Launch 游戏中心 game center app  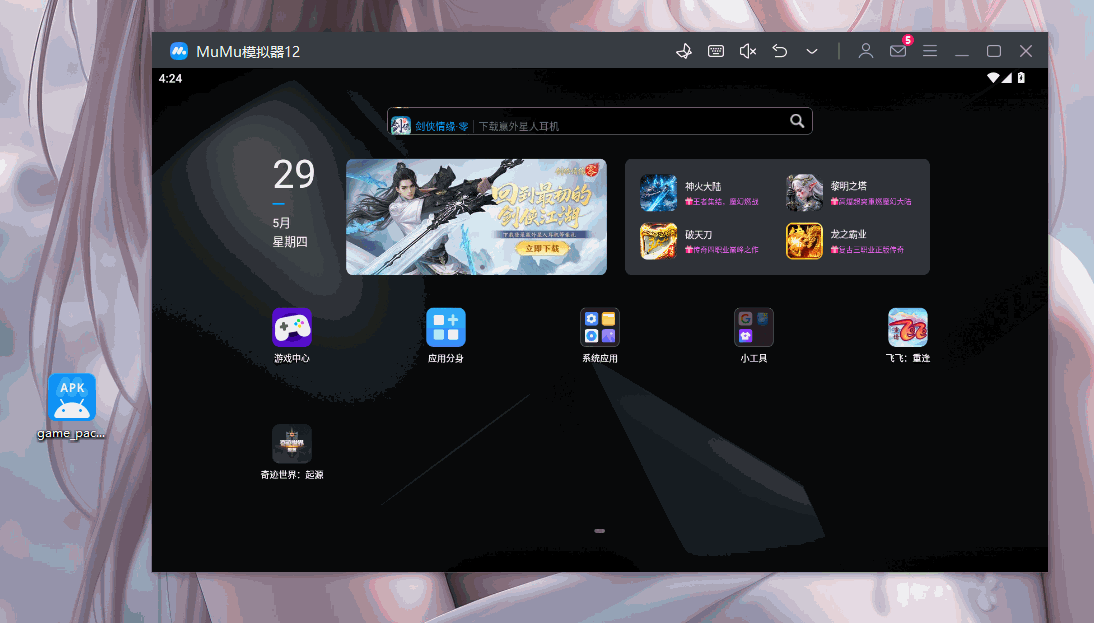tap(292, 327)
